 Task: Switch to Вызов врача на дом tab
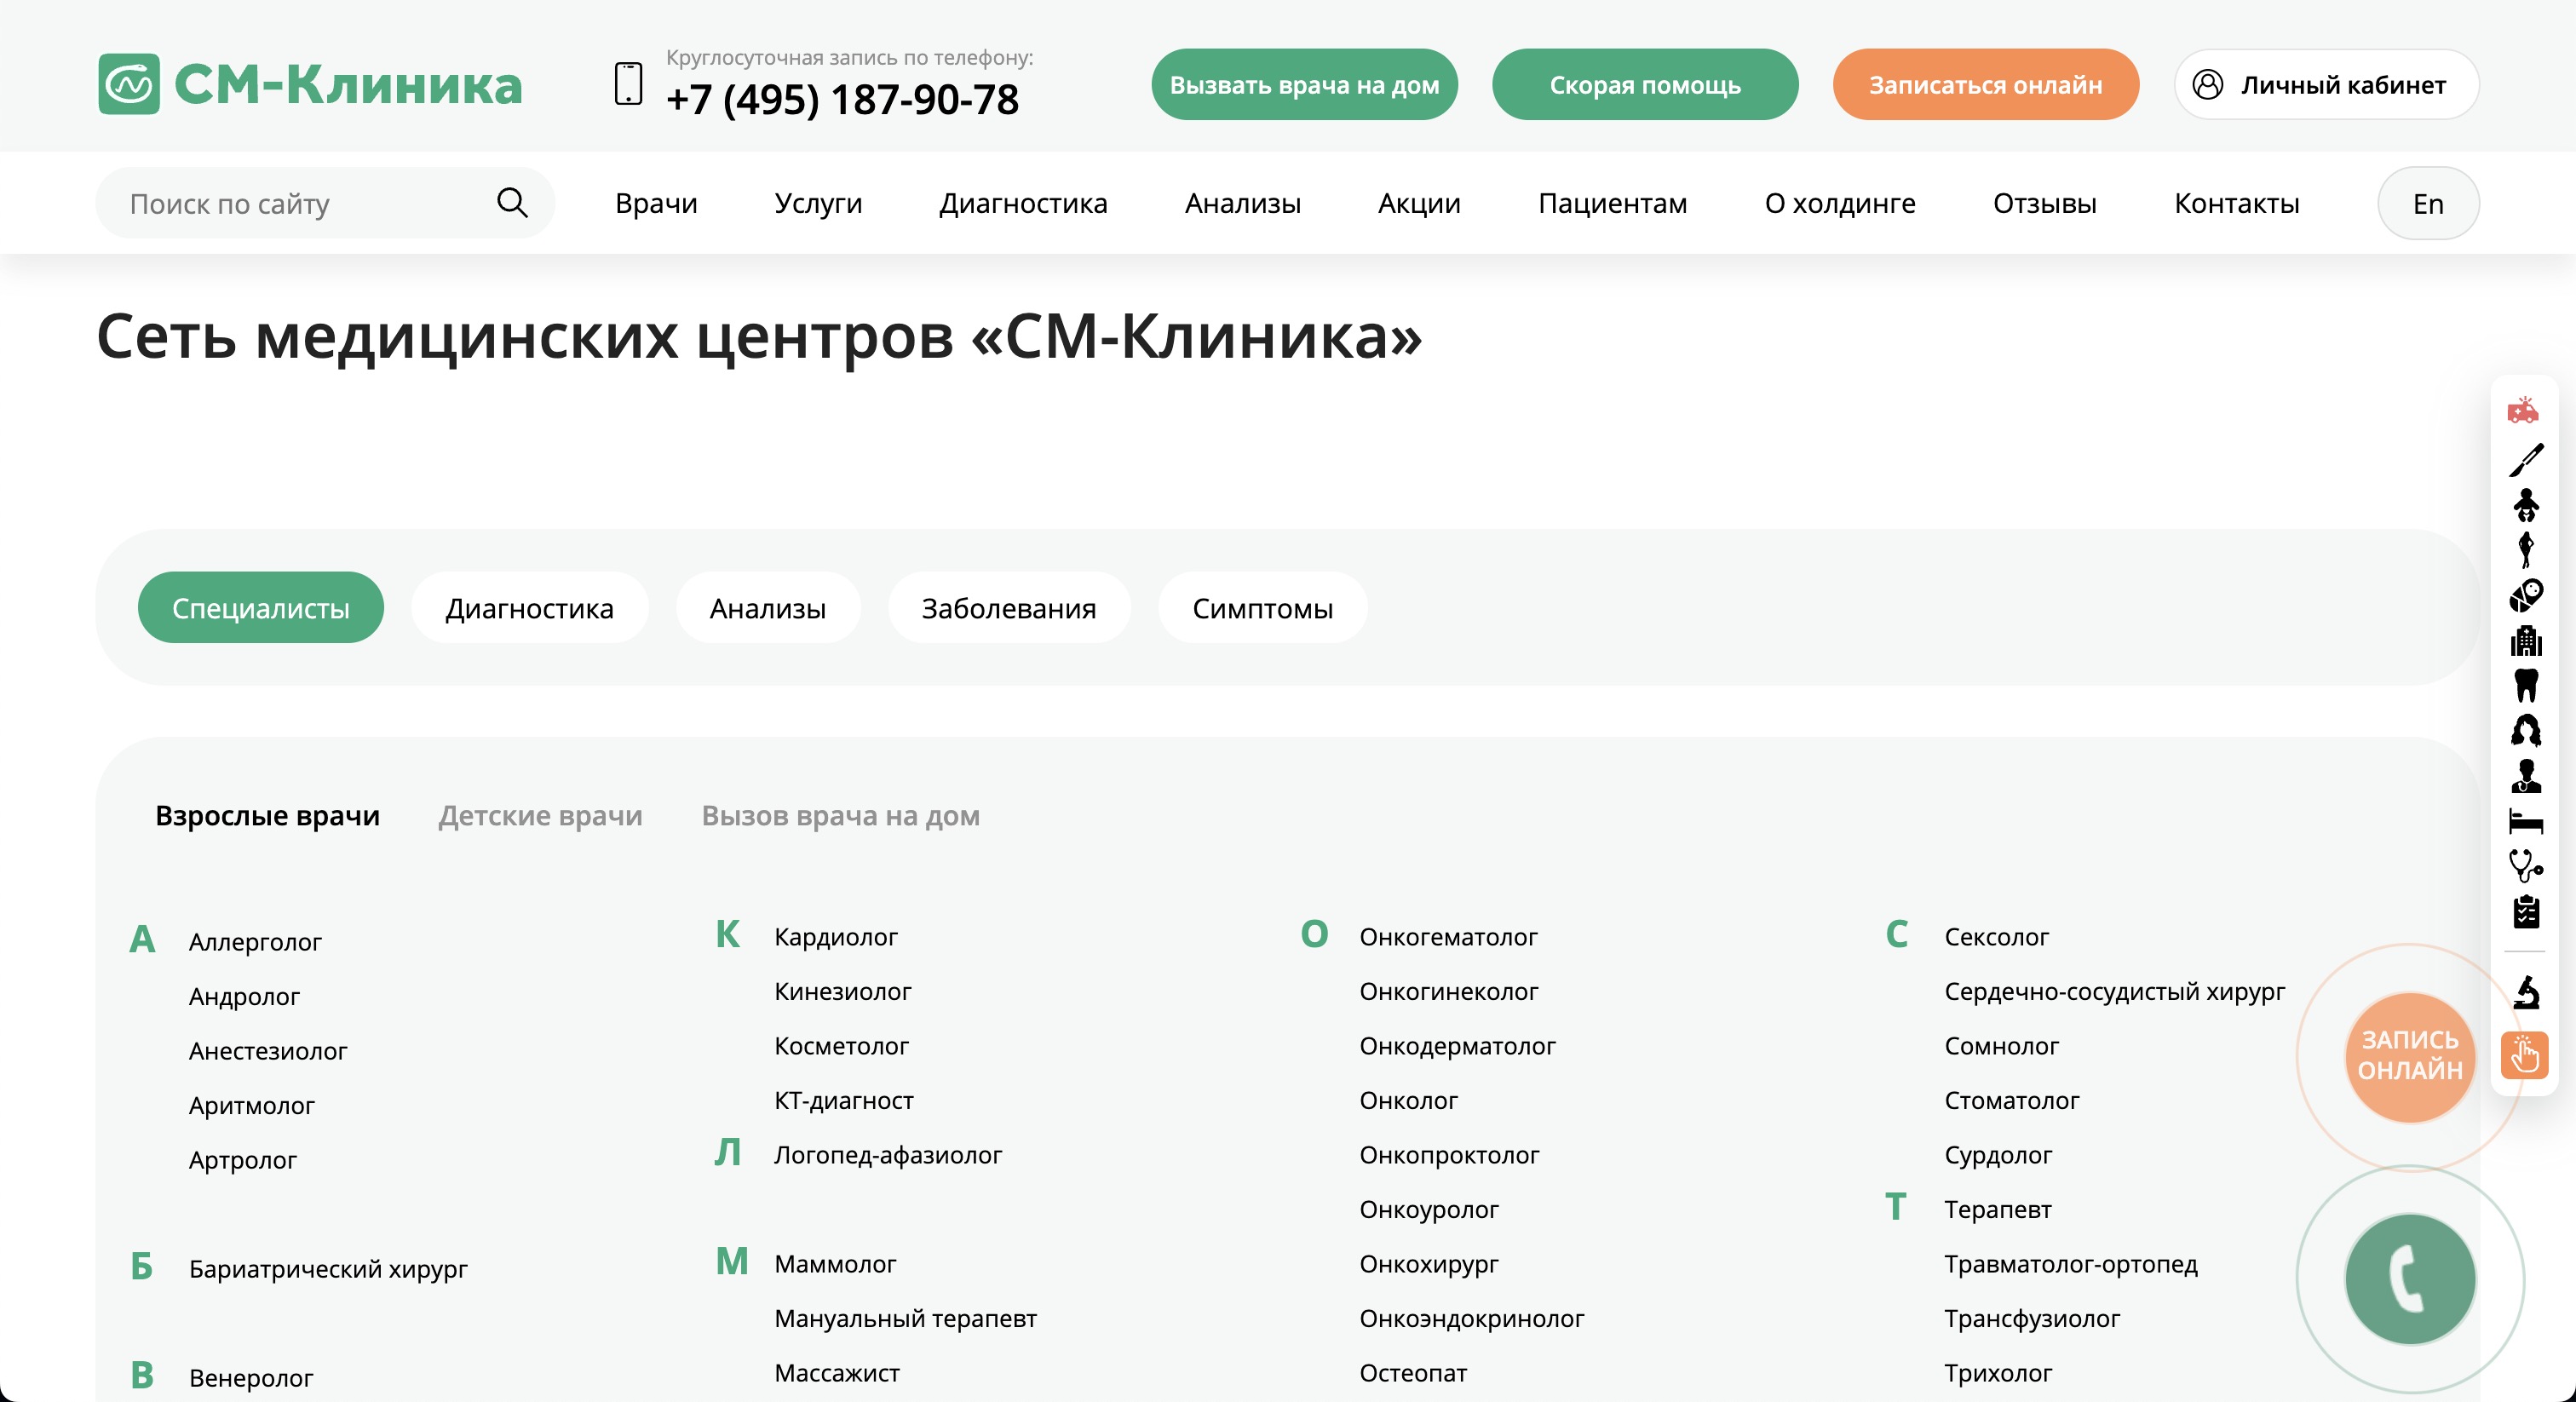point(840,816)
